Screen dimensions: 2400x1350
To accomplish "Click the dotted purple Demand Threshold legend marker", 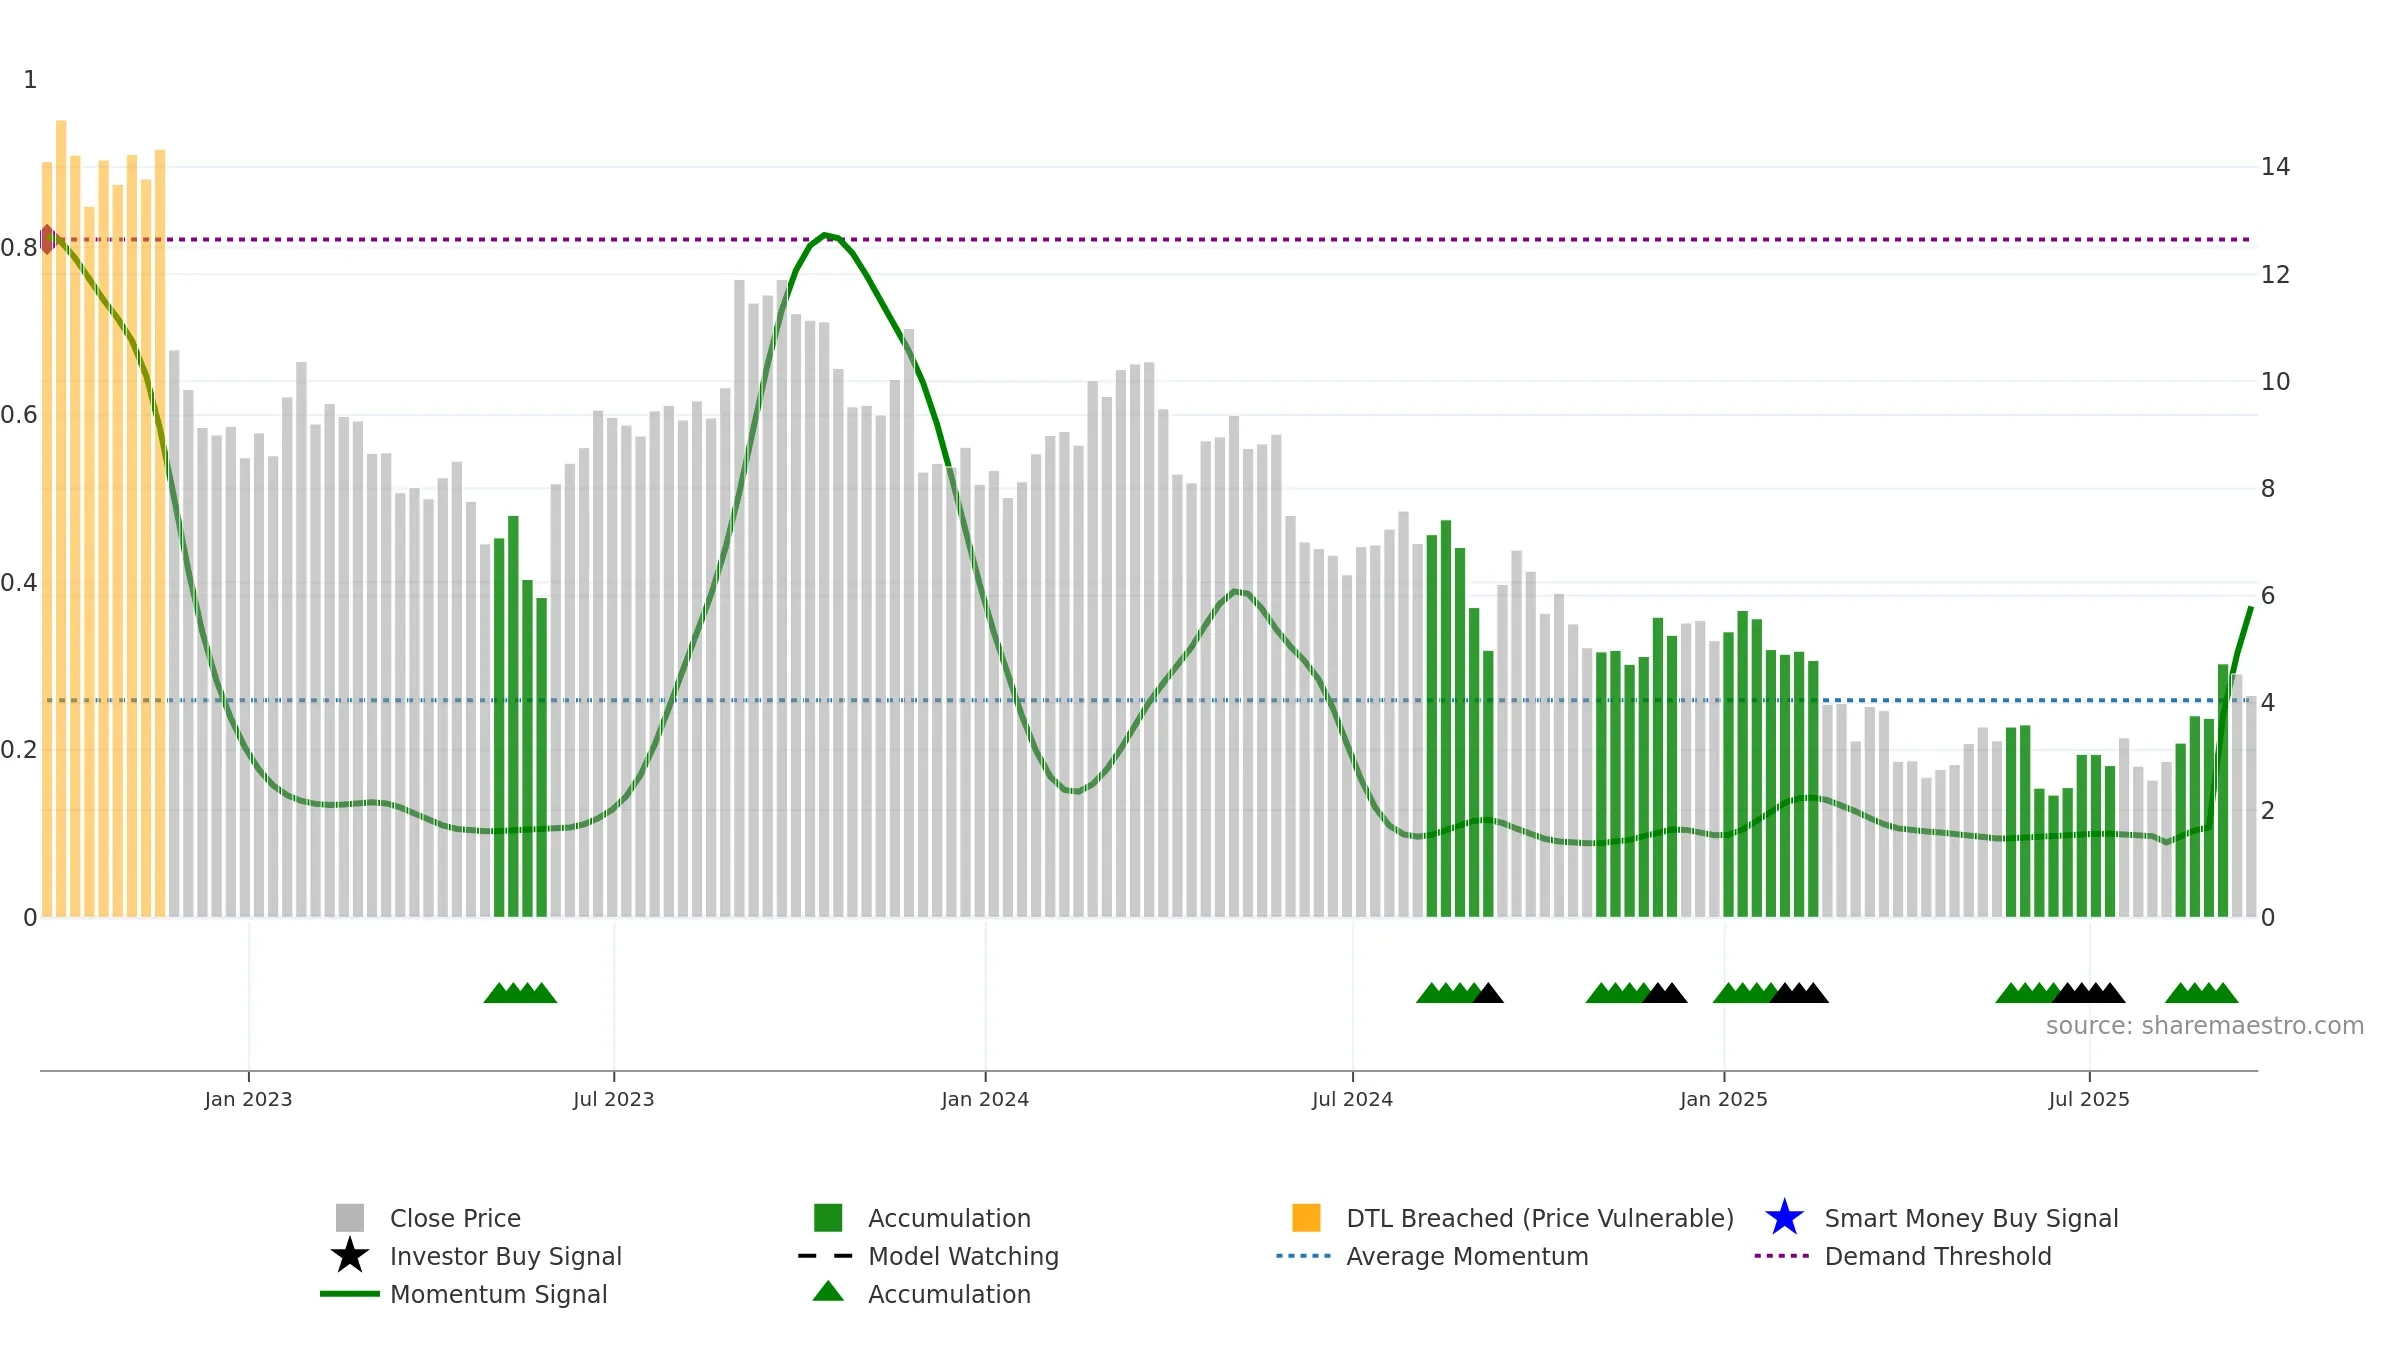I will [x=1782, y=1256].
